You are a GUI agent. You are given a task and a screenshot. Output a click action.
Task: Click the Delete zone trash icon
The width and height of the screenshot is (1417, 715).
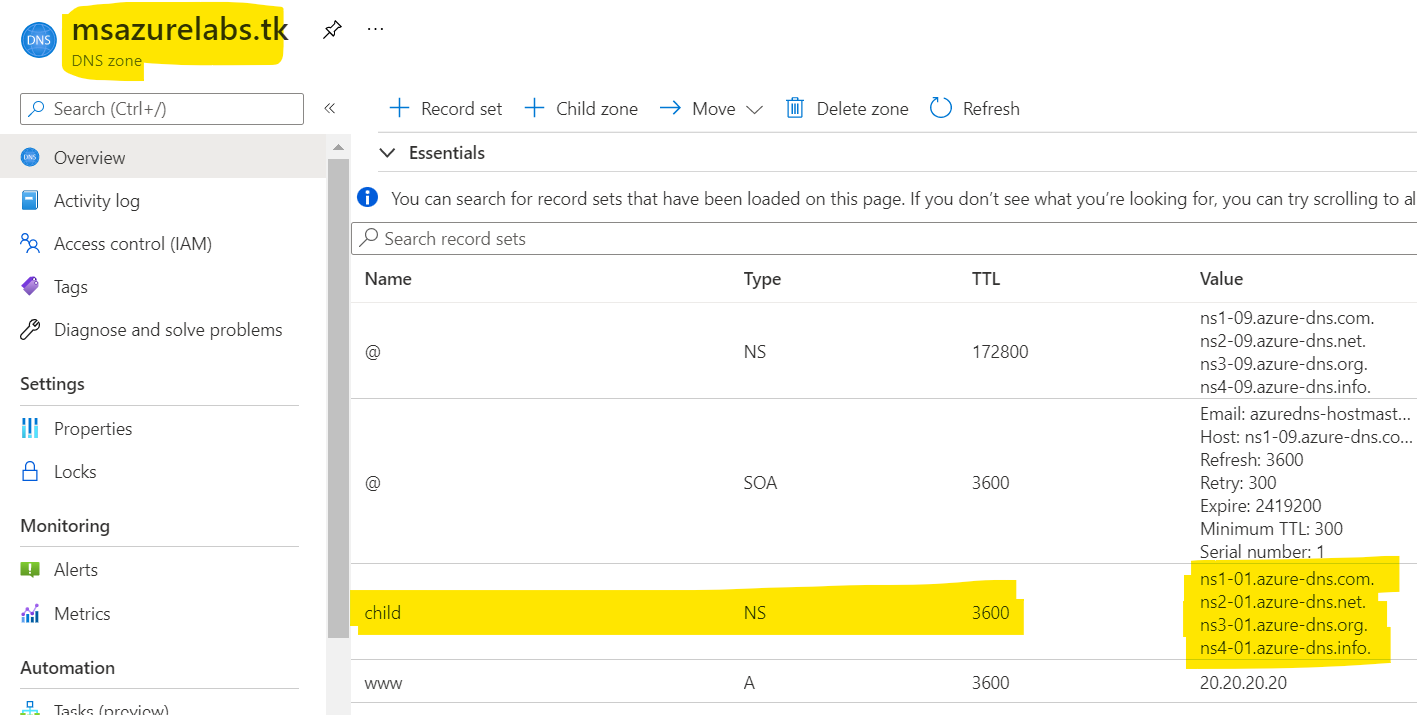(x=795, y=108)
